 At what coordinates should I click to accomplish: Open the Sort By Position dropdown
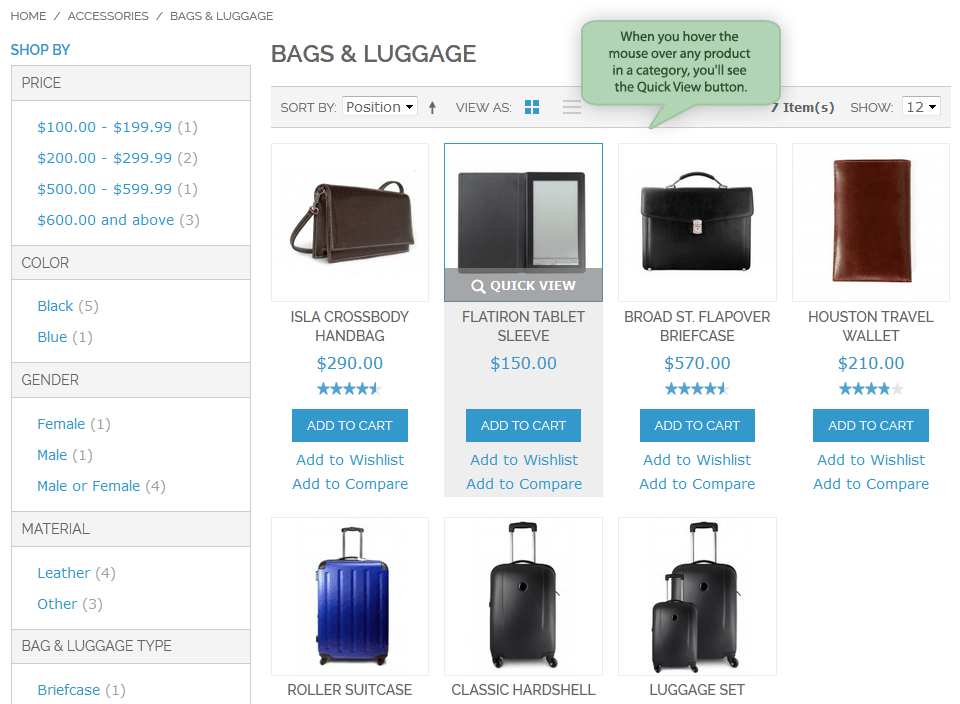(379, 106)
